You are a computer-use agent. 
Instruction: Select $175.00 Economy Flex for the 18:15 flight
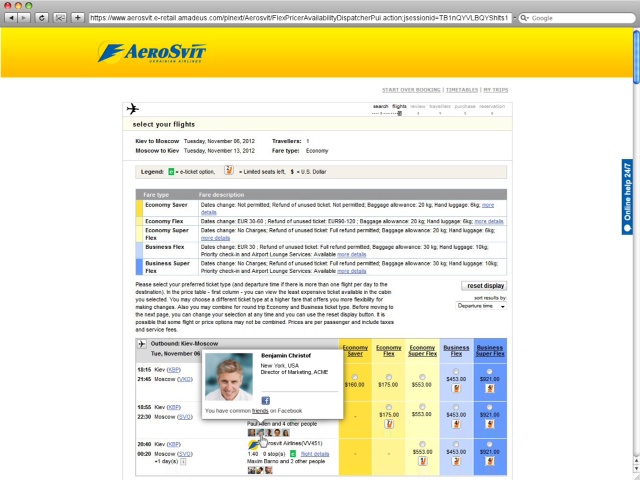(389, 377)
